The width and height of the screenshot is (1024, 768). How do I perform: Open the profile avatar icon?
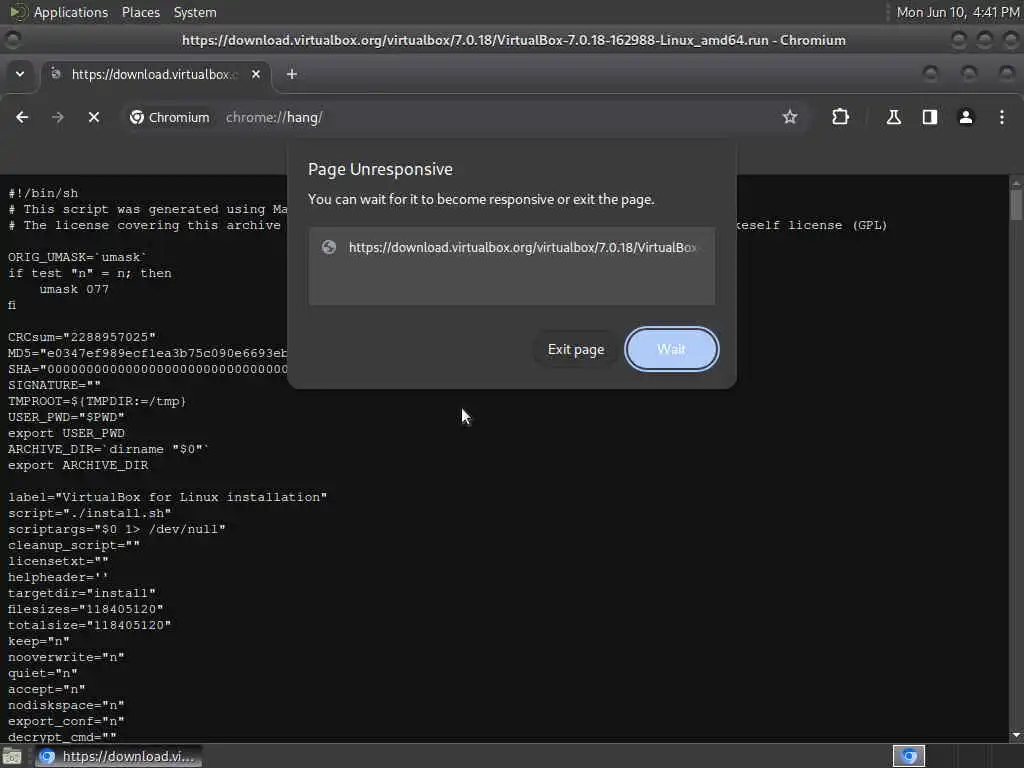coord(965,117)
